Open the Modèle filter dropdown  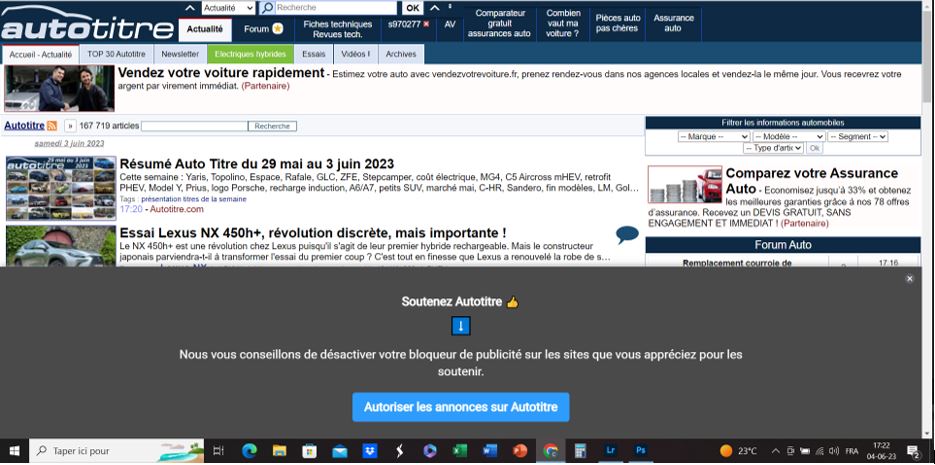[788, 137]
